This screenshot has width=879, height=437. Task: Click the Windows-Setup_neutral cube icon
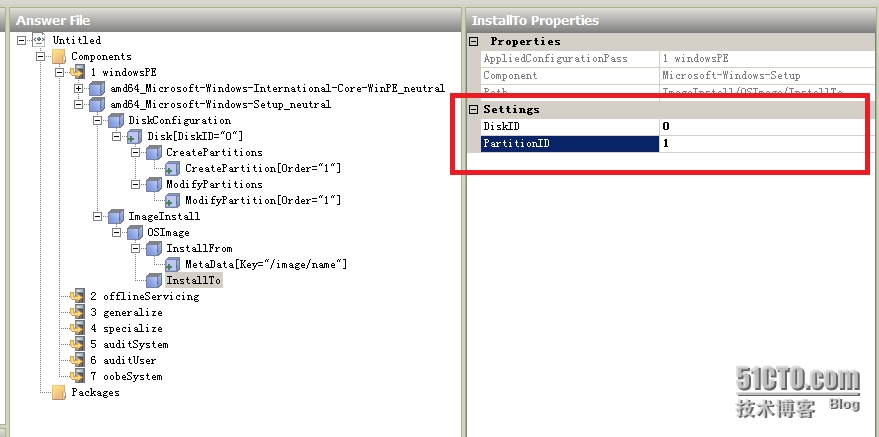pyautogui.click(x=97, y=105)
